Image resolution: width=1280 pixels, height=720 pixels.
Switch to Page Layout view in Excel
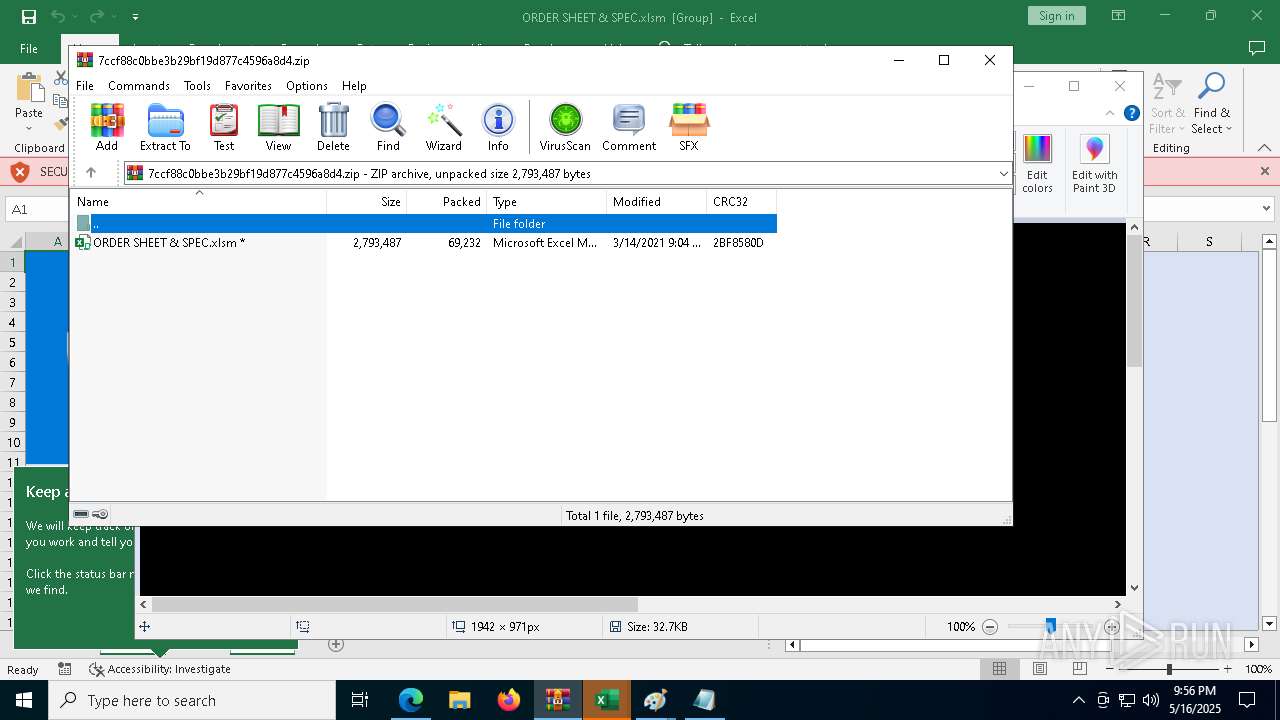(1038, 669)
